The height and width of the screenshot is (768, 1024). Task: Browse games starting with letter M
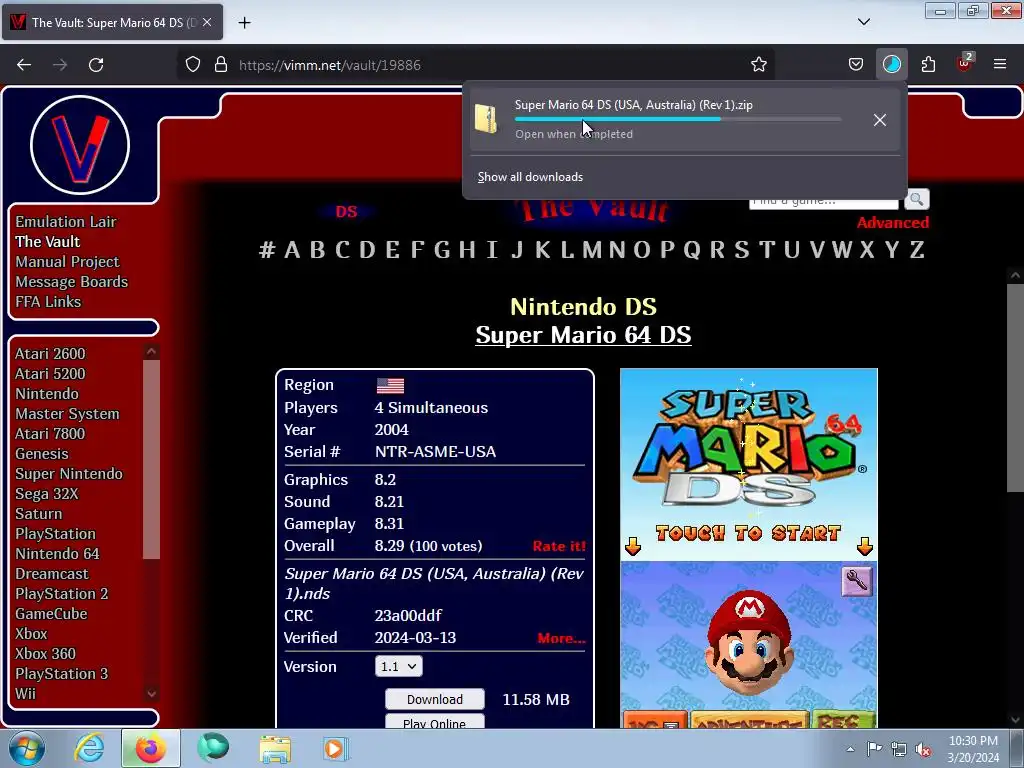tap(592, 249)
